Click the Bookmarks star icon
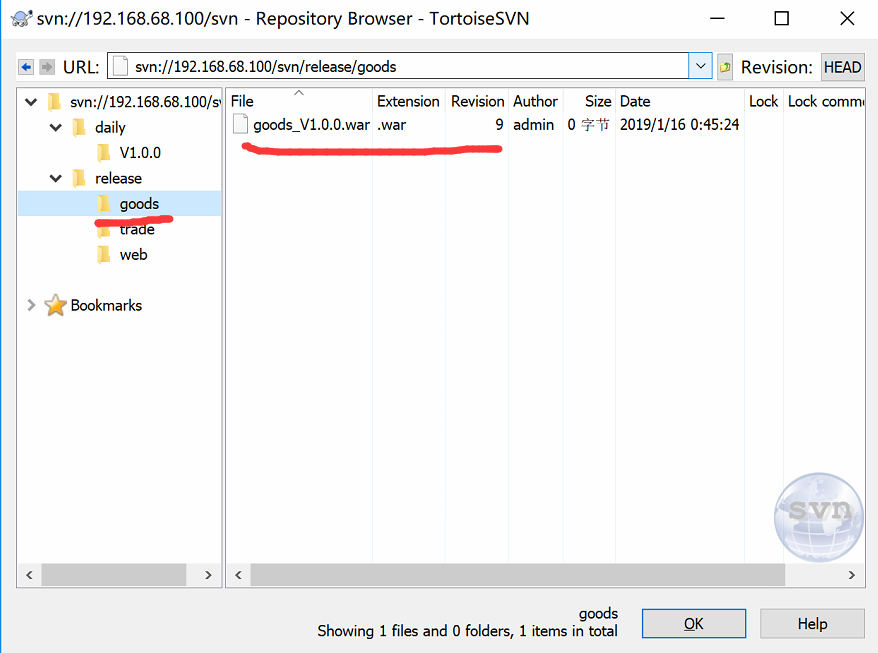 (55, 305)
